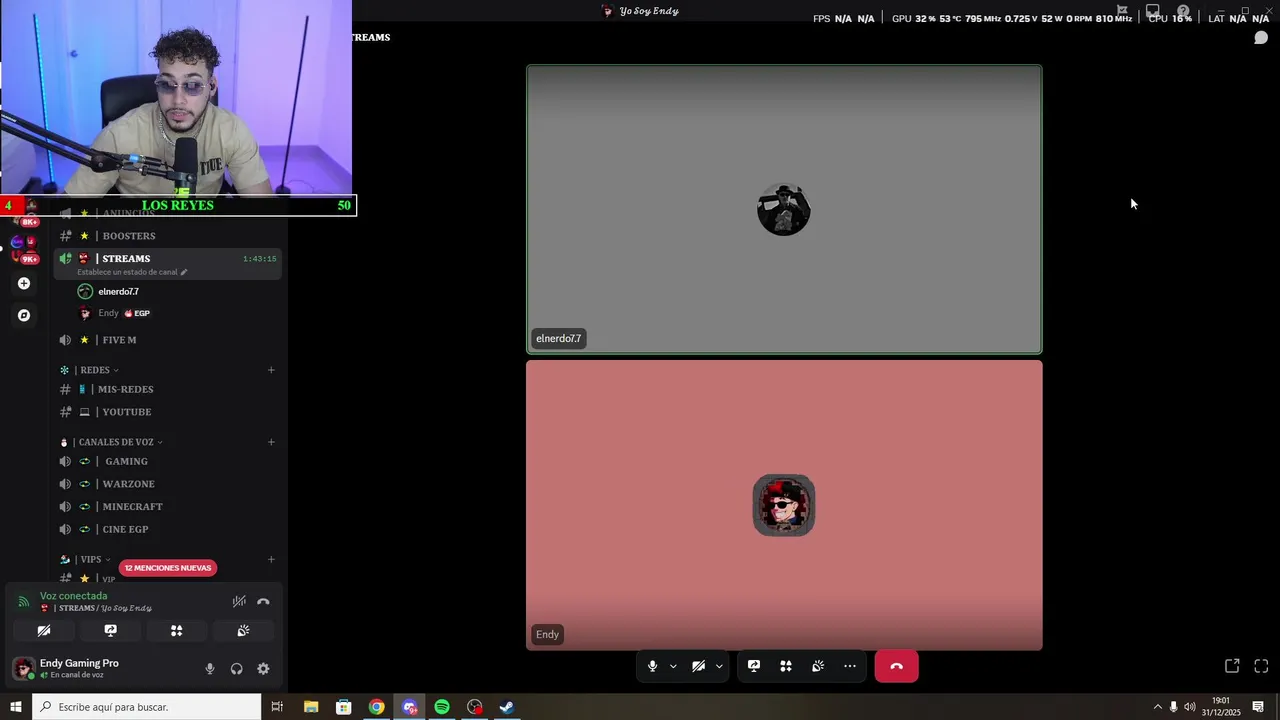This screenshot has width=1280, height=720.
Task: Focus the elnerdo7.7 video tile
Action: [x=784, y=209]
